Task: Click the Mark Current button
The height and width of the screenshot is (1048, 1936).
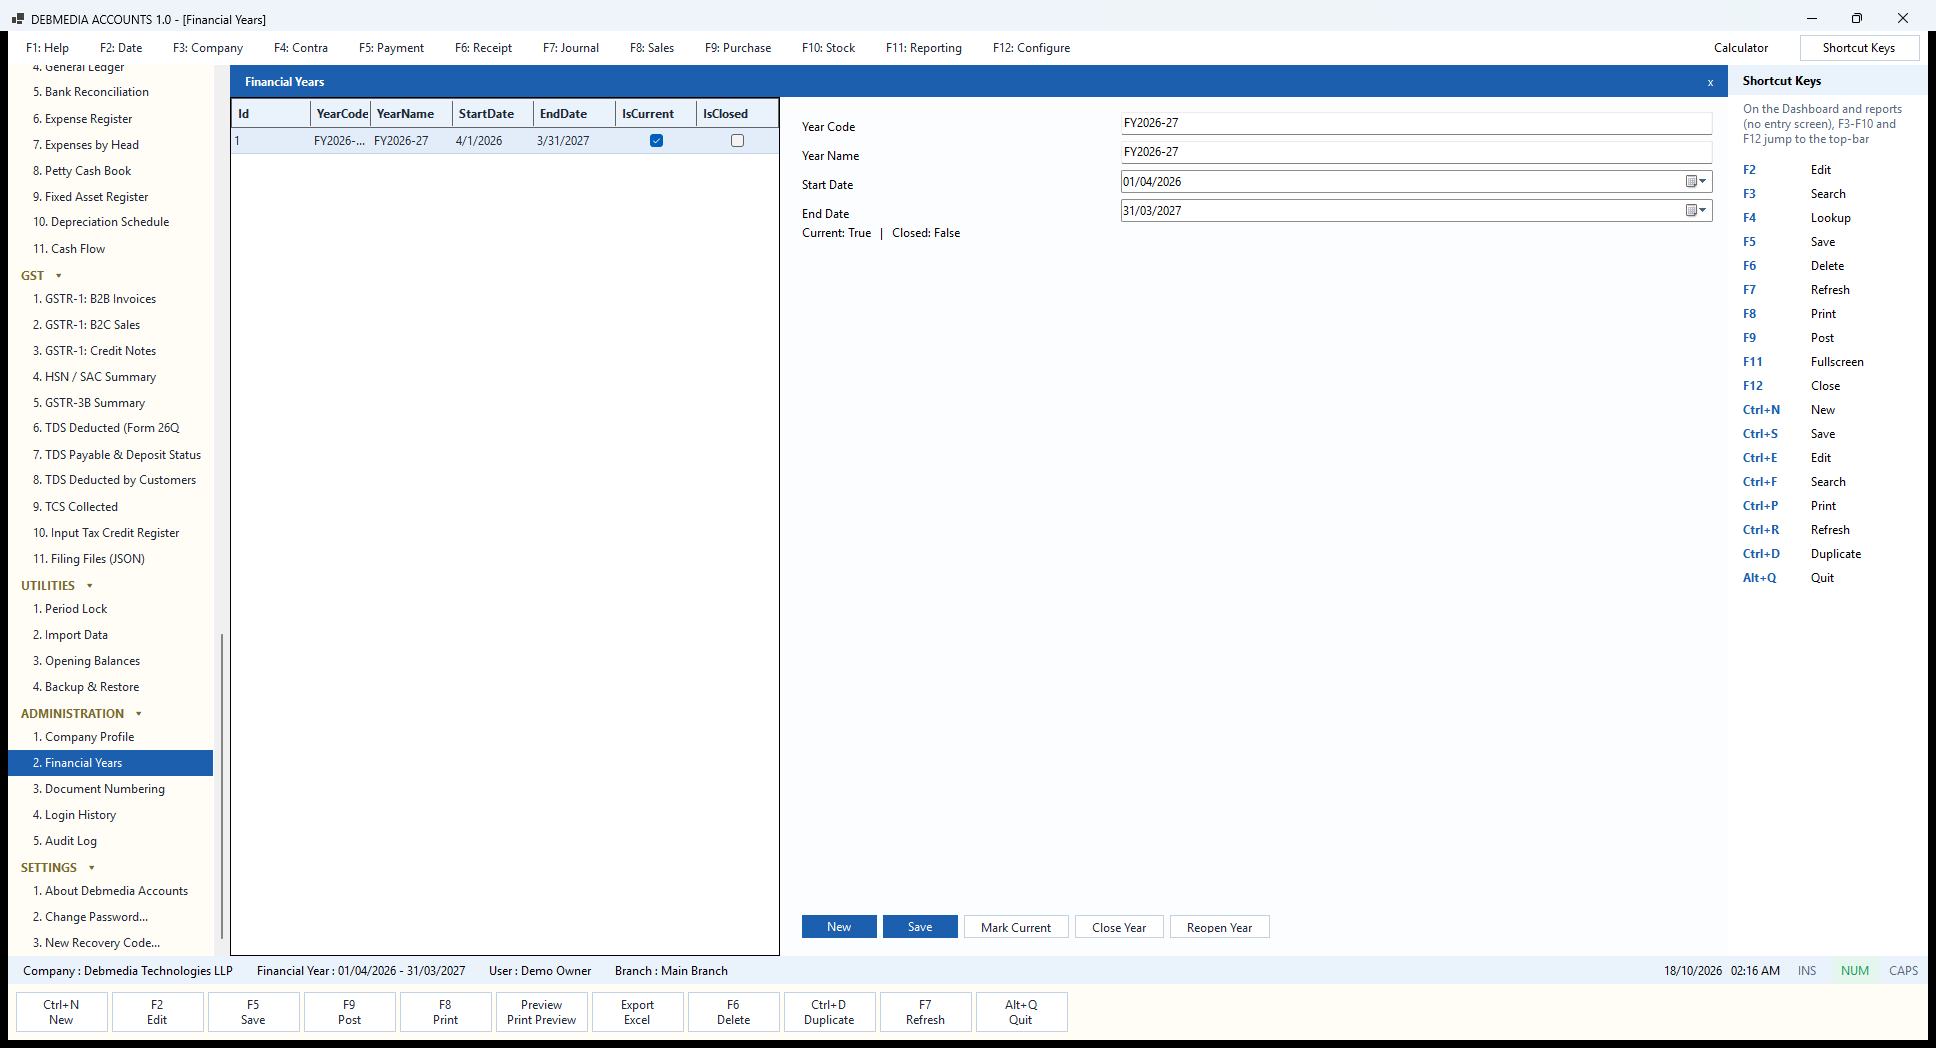Action: click(1016, 927)
